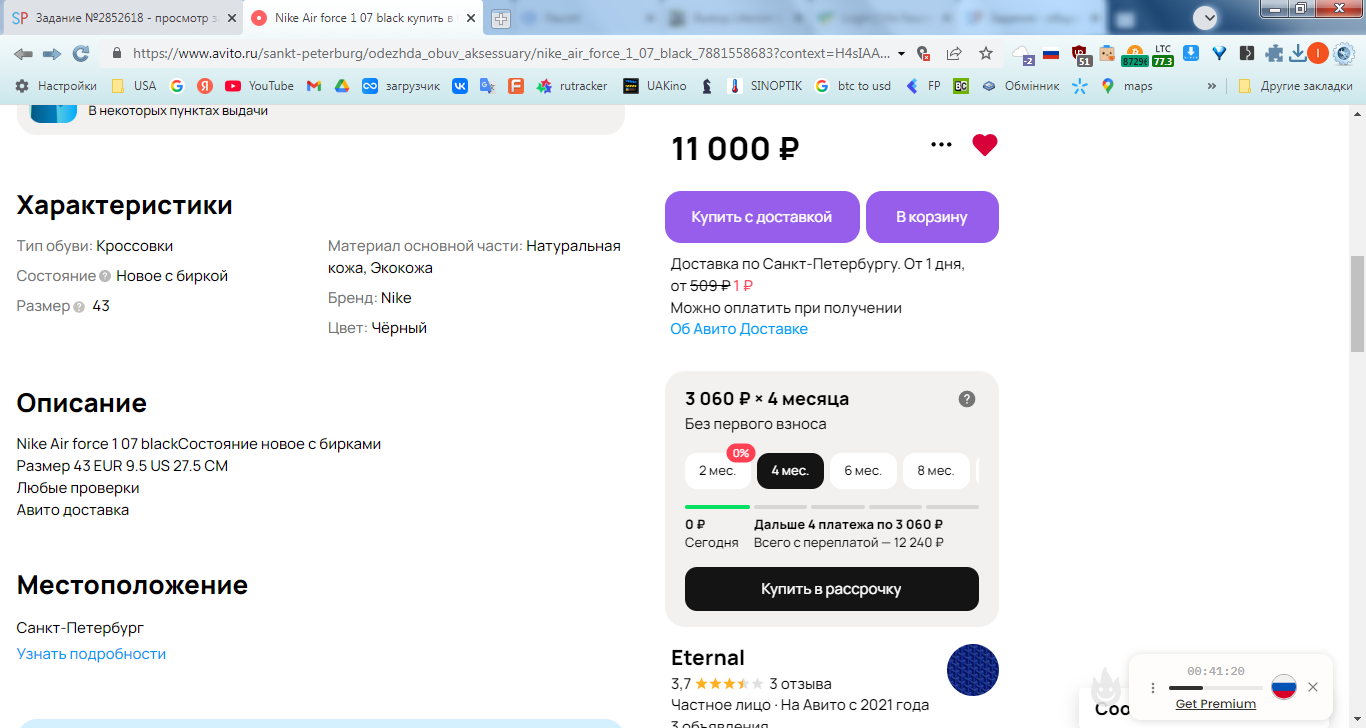Open Google Drive bookmark icon
Screen dimensions: 1366x728
tap(341, 86)
